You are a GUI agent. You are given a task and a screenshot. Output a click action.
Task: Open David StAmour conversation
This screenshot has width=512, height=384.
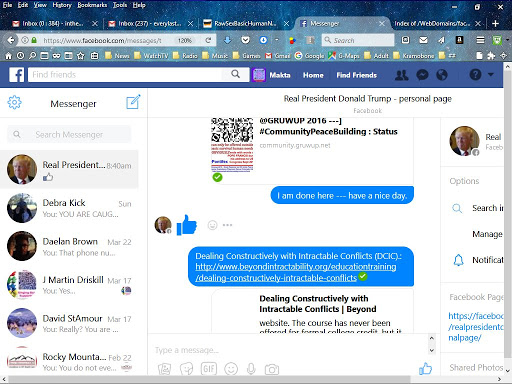point(69,323)
